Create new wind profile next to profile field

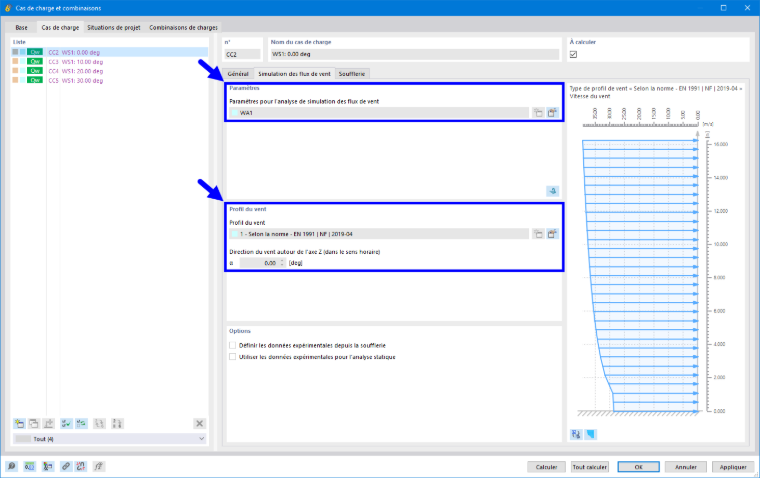pyautogui.click(x=538, y=234)
